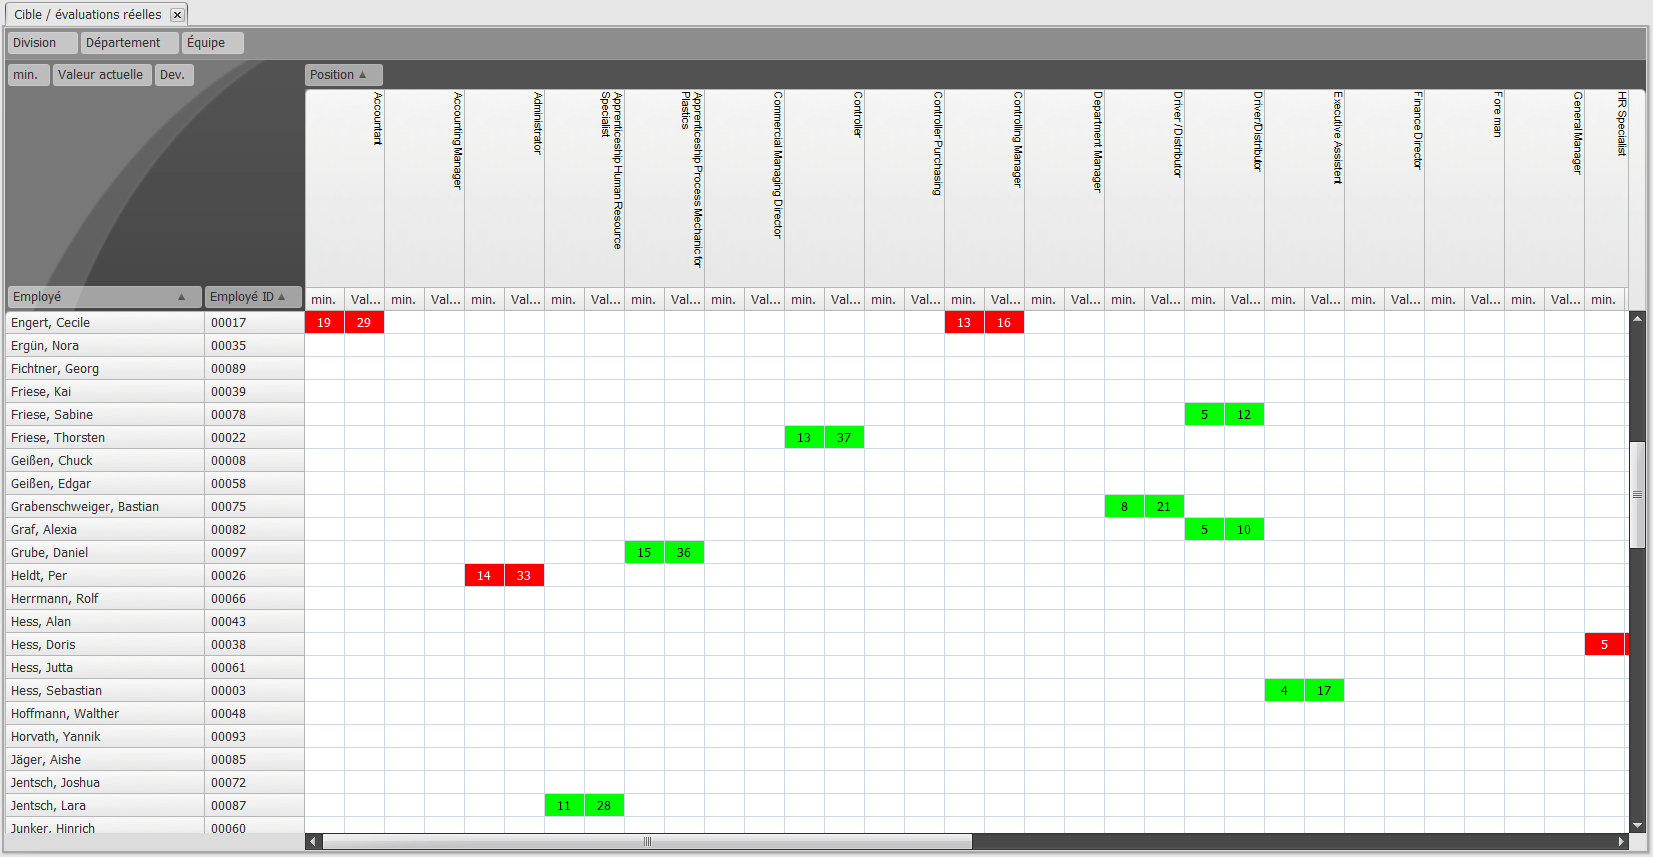Click the Accounting Manager column header
The width and height of the screenshot is (1653, 857).
[425, 188]
